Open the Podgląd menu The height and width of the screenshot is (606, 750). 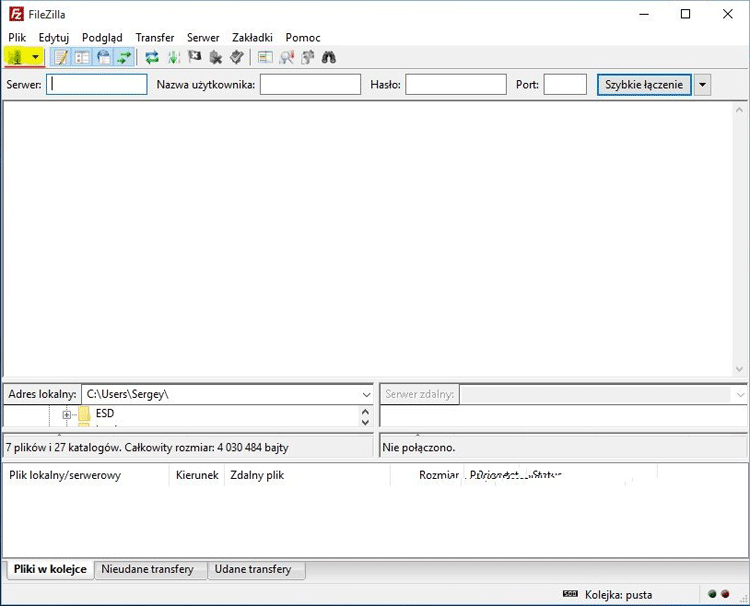click(x=102, y=37)
